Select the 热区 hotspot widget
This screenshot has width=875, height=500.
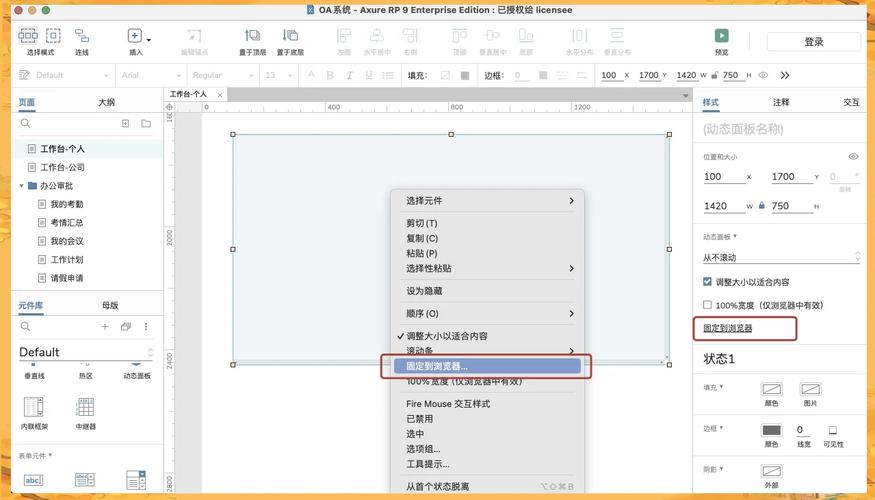(x=85, y=376)
